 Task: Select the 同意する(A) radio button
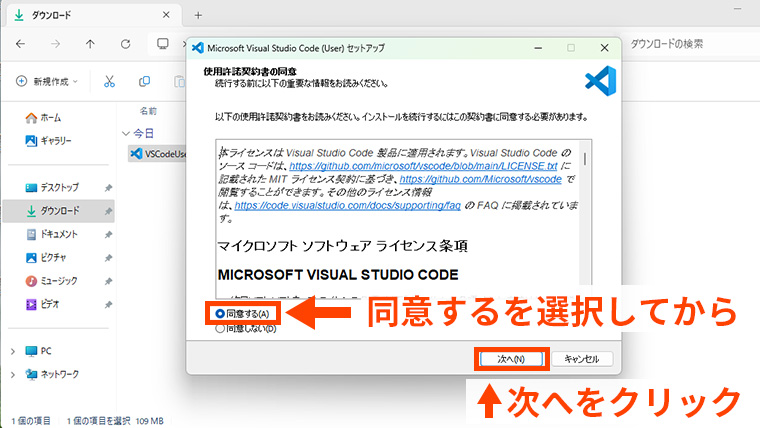[221, 313]
